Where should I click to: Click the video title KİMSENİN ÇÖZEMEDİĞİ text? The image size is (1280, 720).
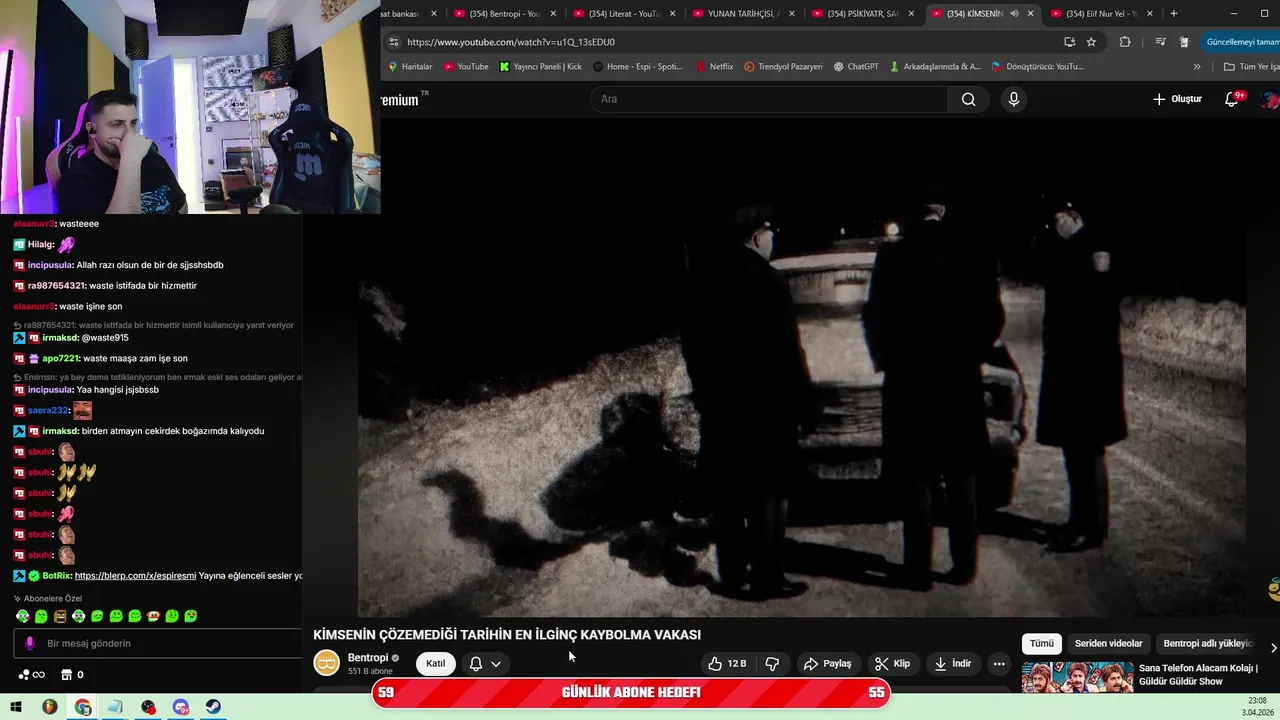pyautogui.click(x=506, y=635)
